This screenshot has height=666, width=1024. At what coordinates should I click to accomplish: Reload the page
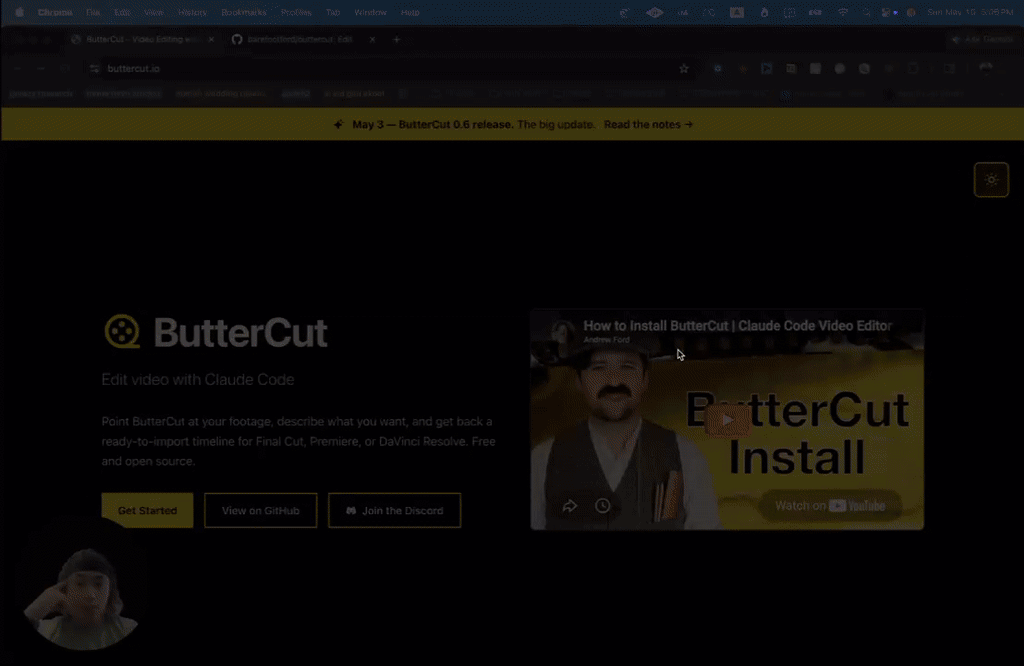pyautogui.click(x=65, y=69)
